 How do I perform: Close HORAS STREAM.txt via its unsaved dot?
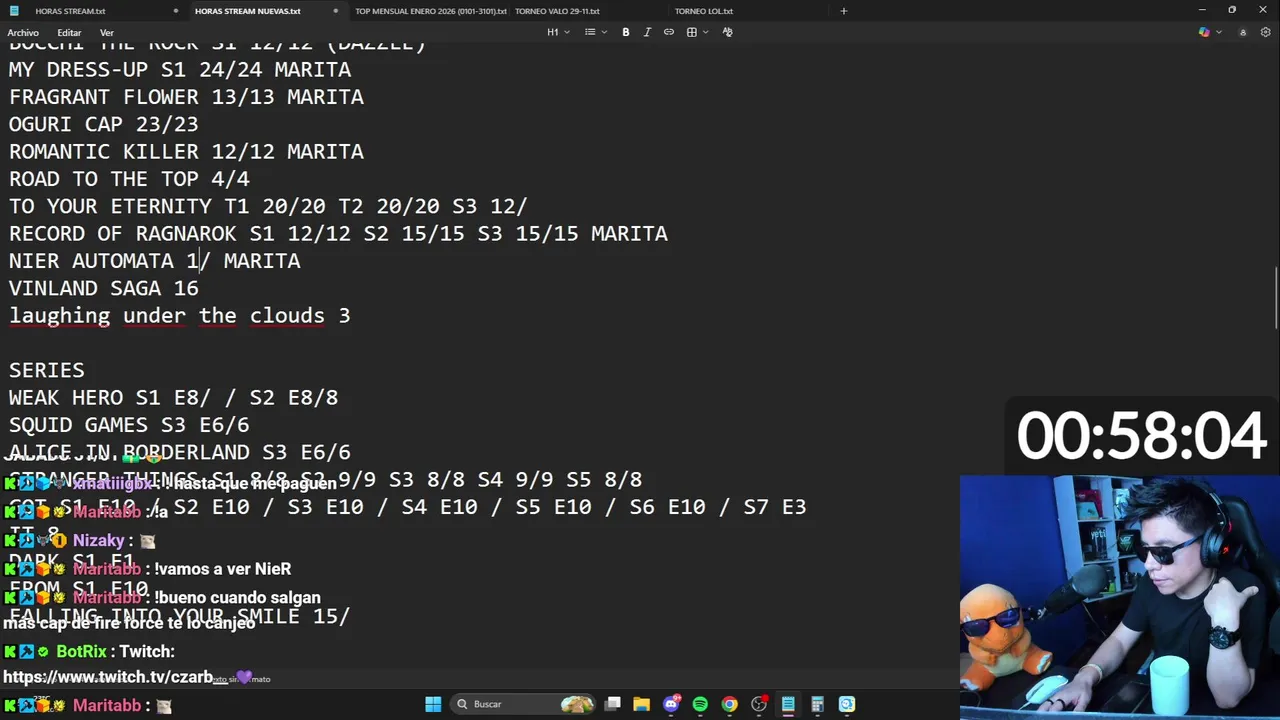click(x=176, y=11)
